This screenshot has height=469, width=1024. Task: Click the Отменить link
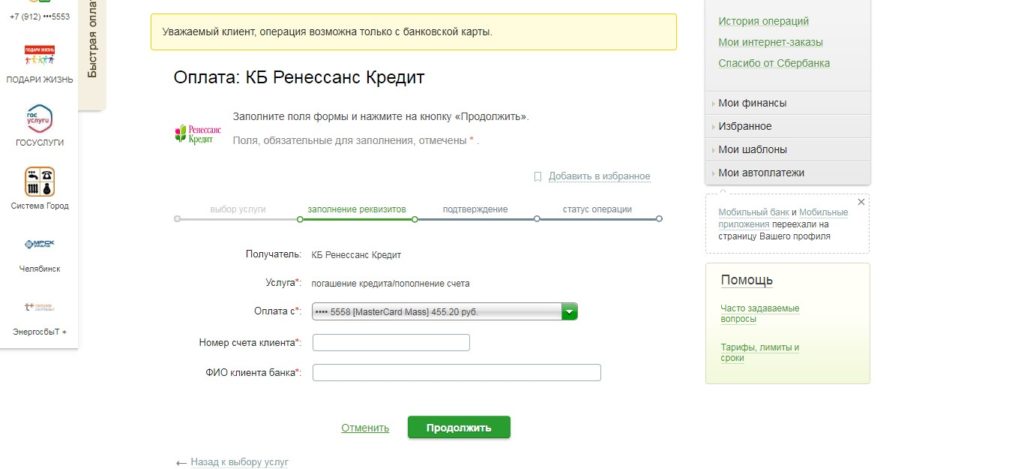tap(365, 428)
